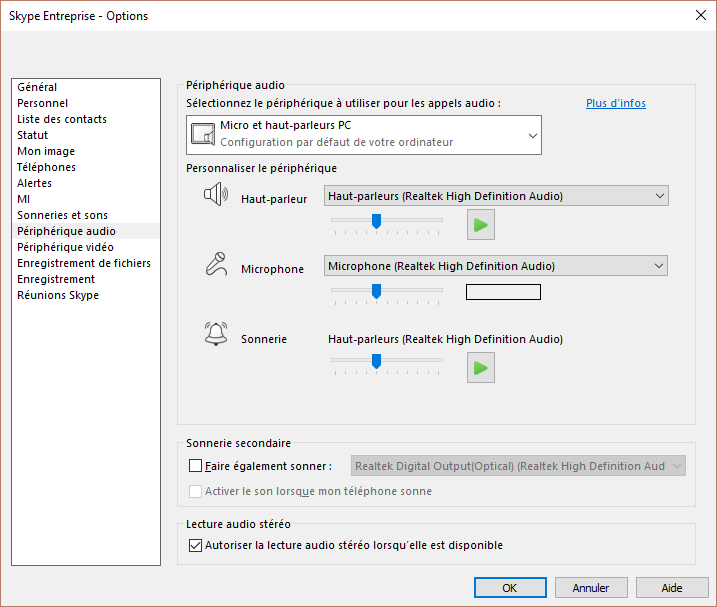Click the bell icon beside Sonnerie
The width and height of the screenshot is (717, 607).
pos(216,333)
